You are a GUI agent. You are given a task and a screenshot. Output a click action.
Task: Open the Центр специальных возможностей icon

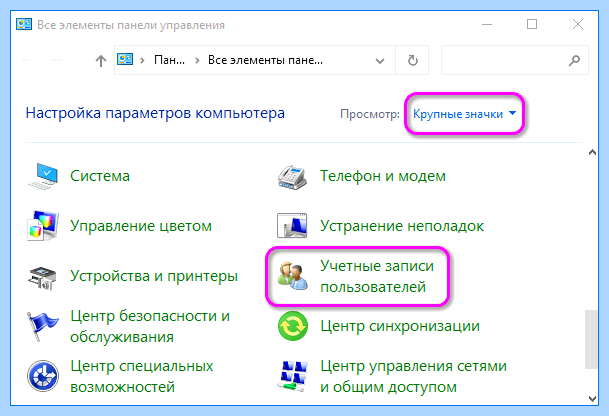(43, 376)
